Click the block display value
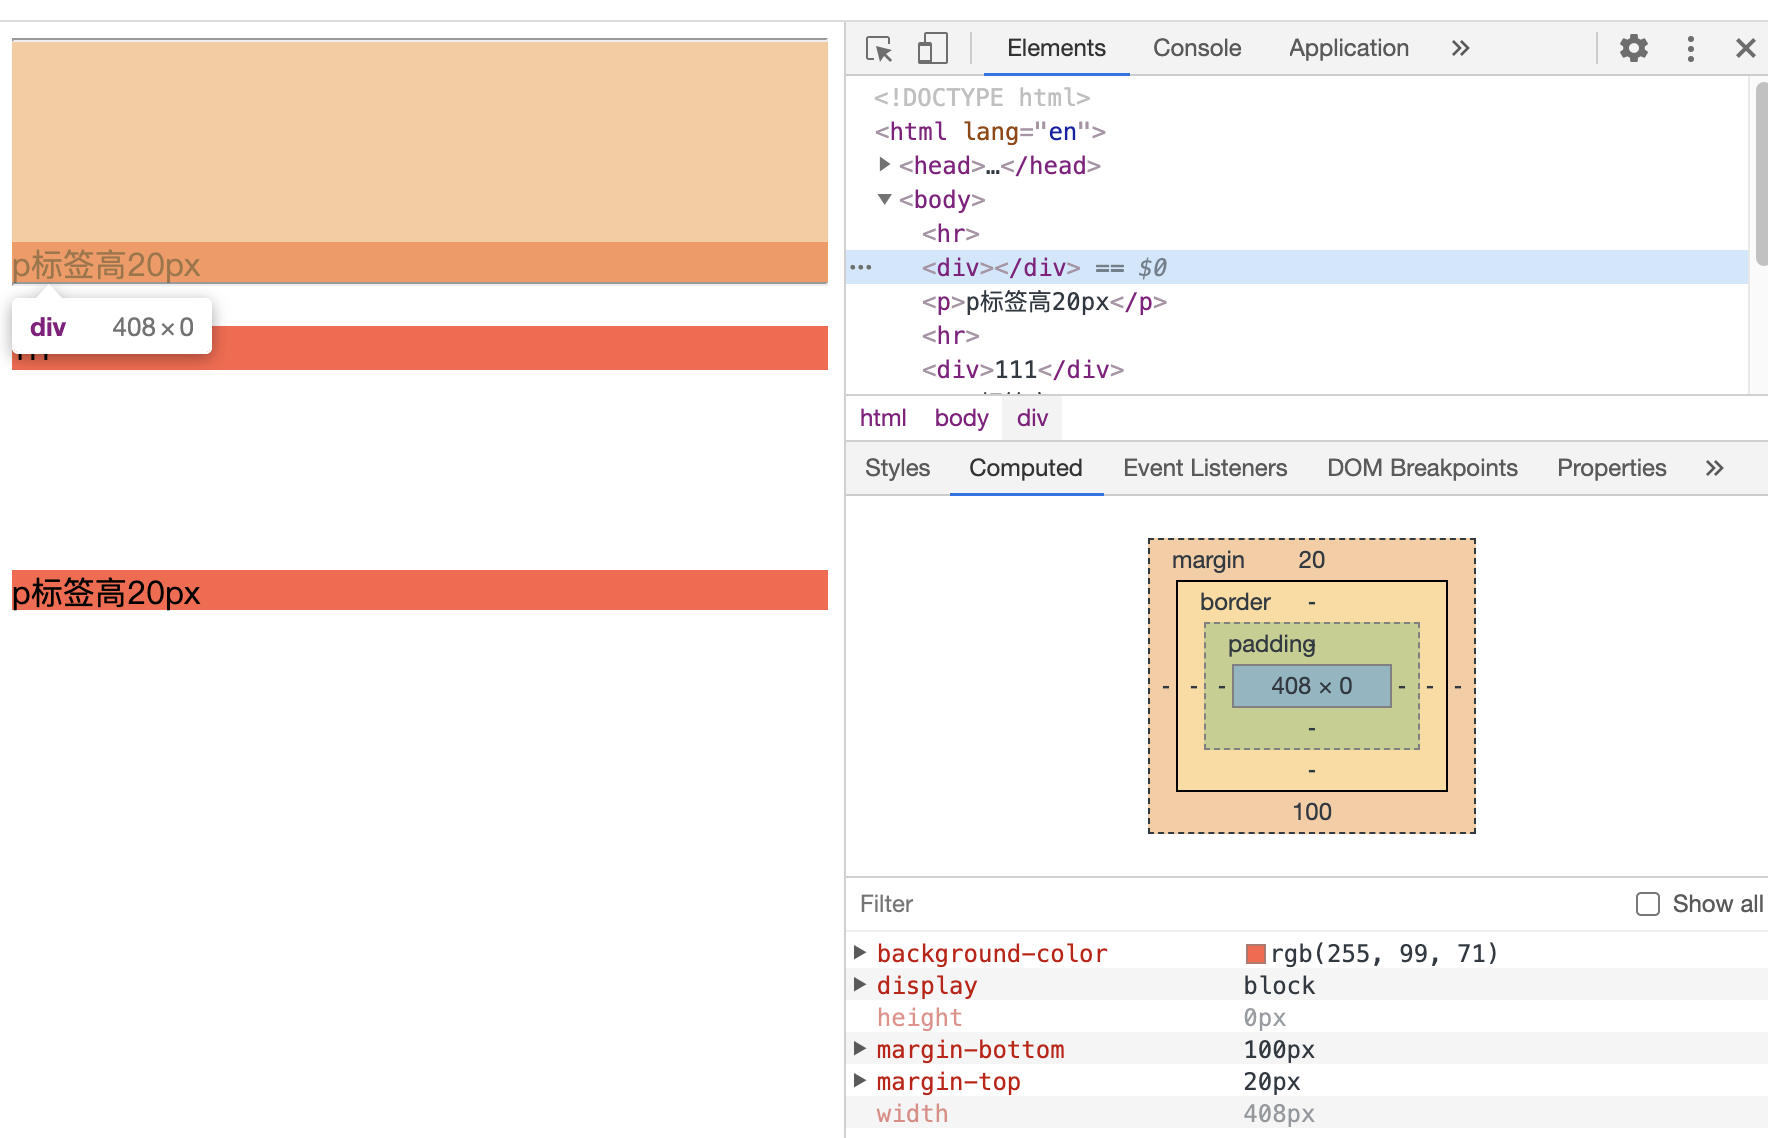1768x1138 pixels. tap(1279, 985)
